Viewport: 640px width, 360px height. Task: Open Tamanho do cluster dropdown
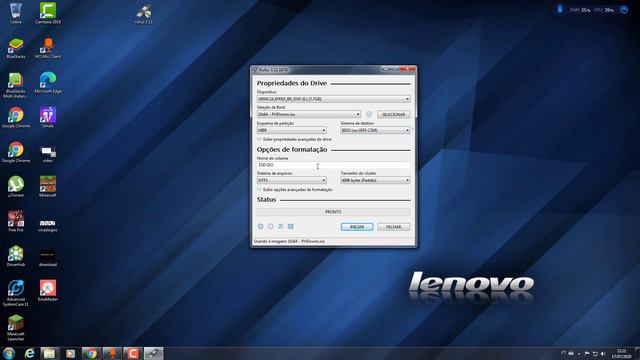[x=375, y=180]
